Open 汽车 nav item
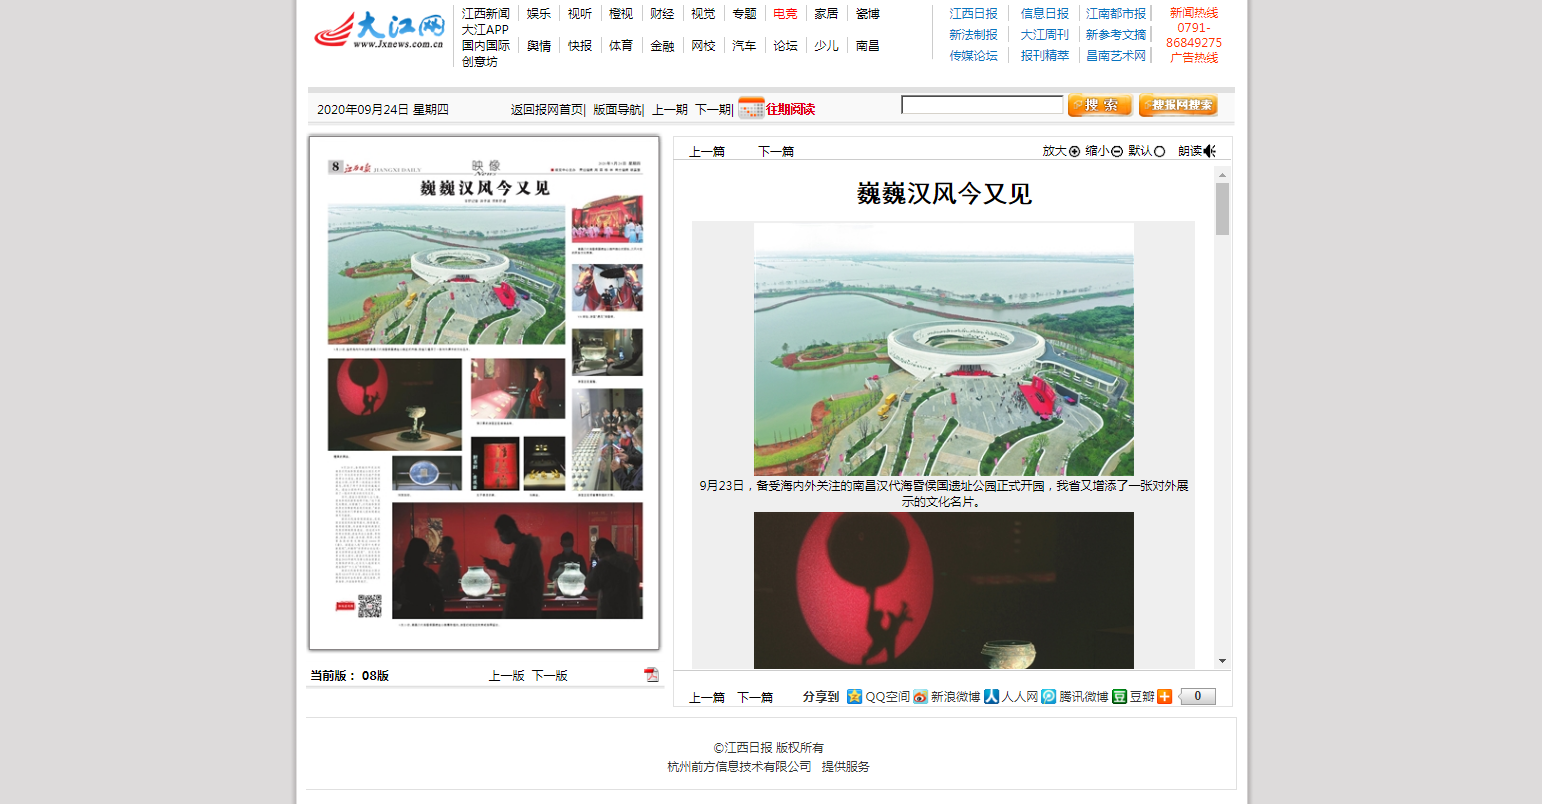Screen dimensions: 1542x804 pos(744,46)
